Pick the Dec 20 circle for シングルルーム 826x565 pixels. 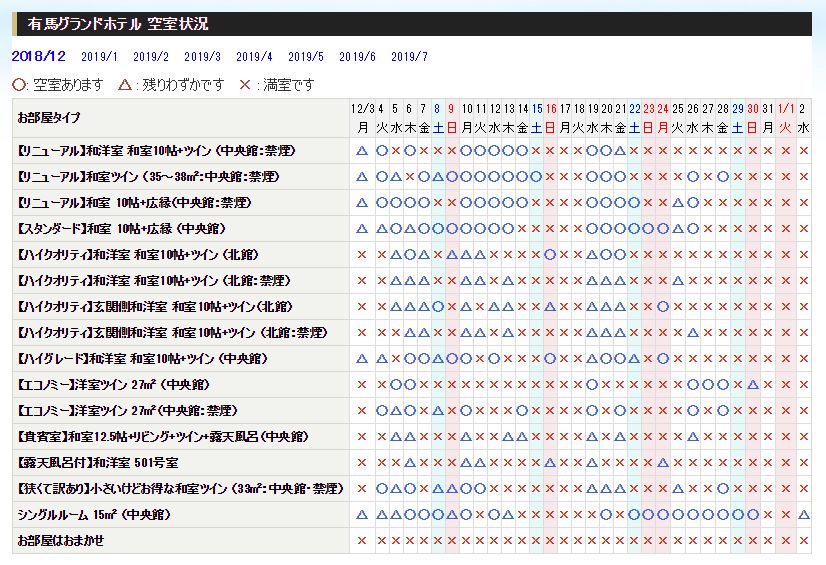pyautogui.click(x=606, y=514)
